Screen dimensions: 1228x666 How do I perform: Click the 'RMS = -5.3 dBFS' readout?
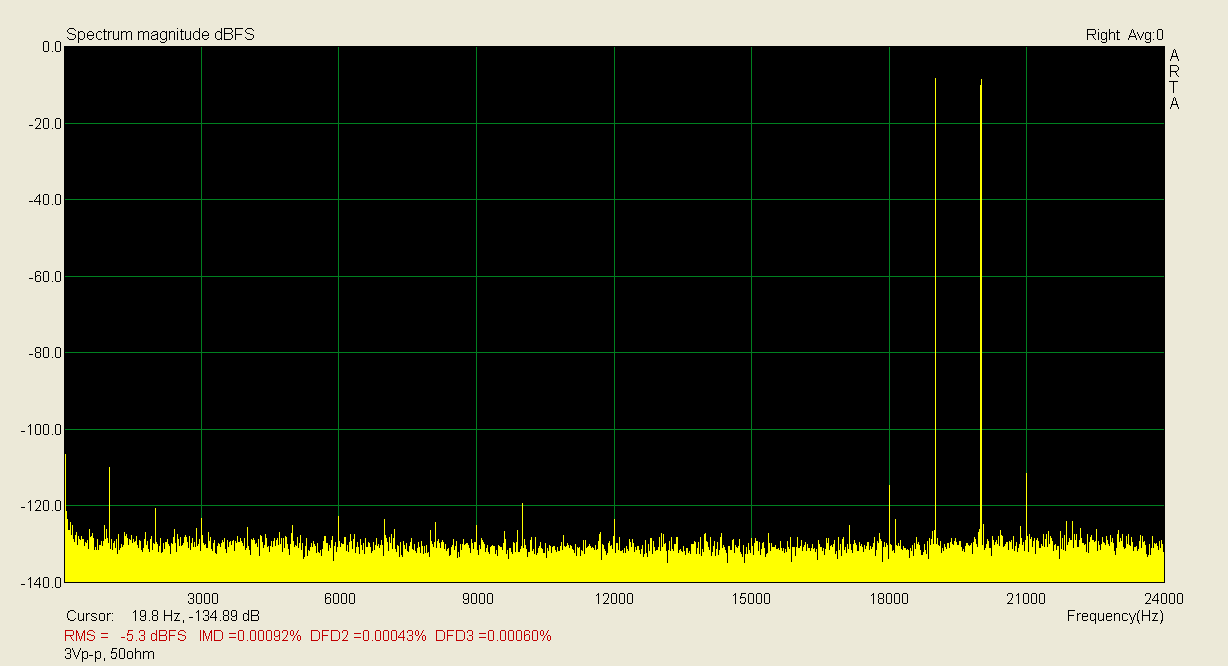coord(125,636)
